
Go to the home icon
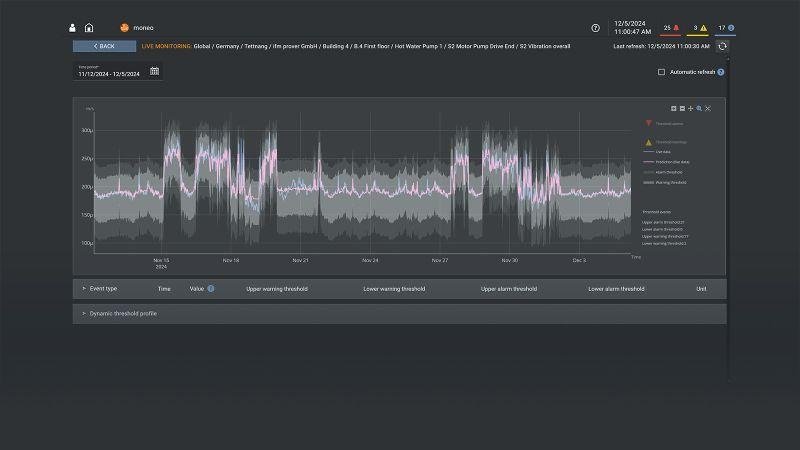tap(89, 28)
